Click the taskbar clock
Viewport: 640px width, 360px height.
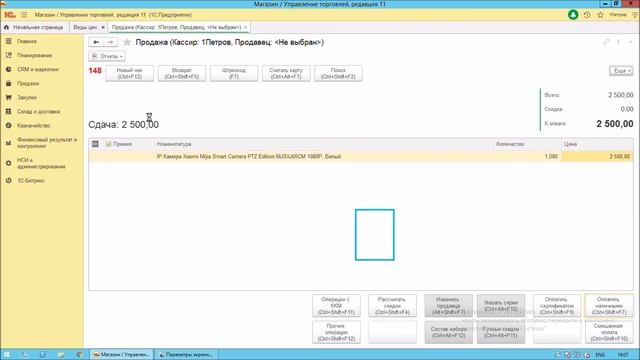coord(623,355)
